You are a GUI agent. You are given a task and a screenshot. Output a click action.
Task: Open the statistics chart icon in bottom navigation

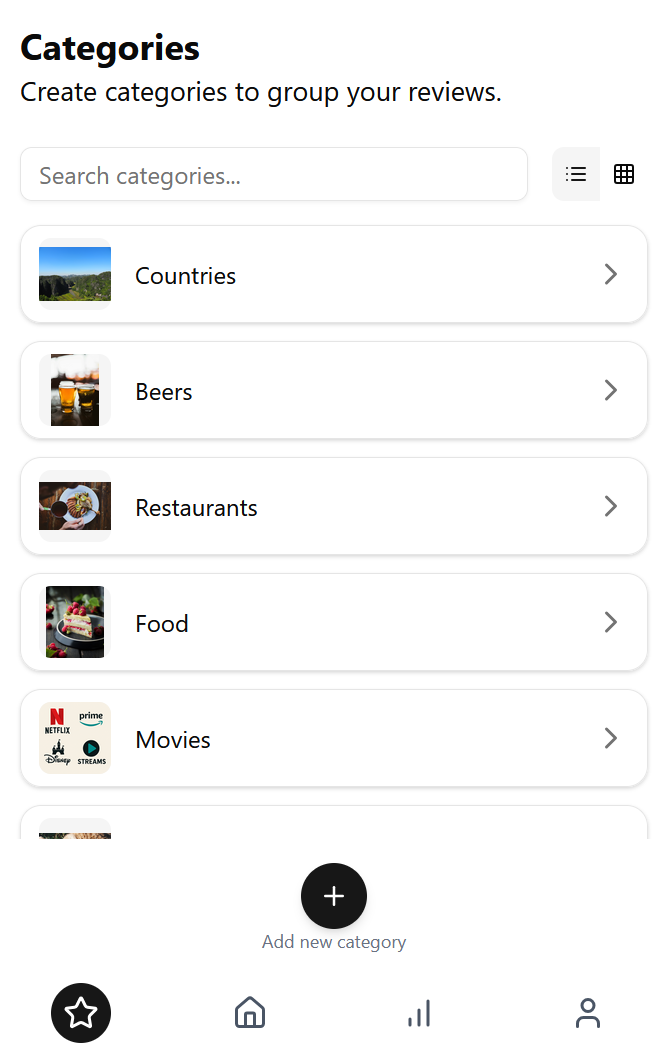(419, 1012)
